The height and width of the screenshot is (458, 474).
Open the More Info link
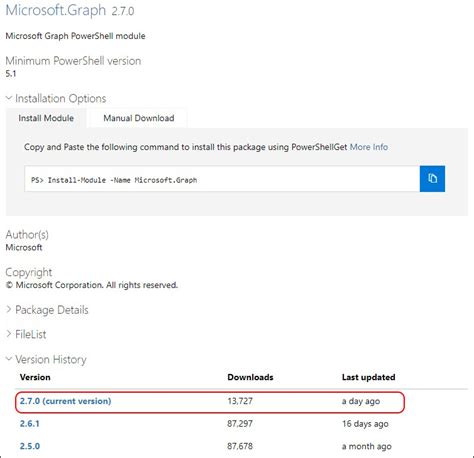coord(369,147)
